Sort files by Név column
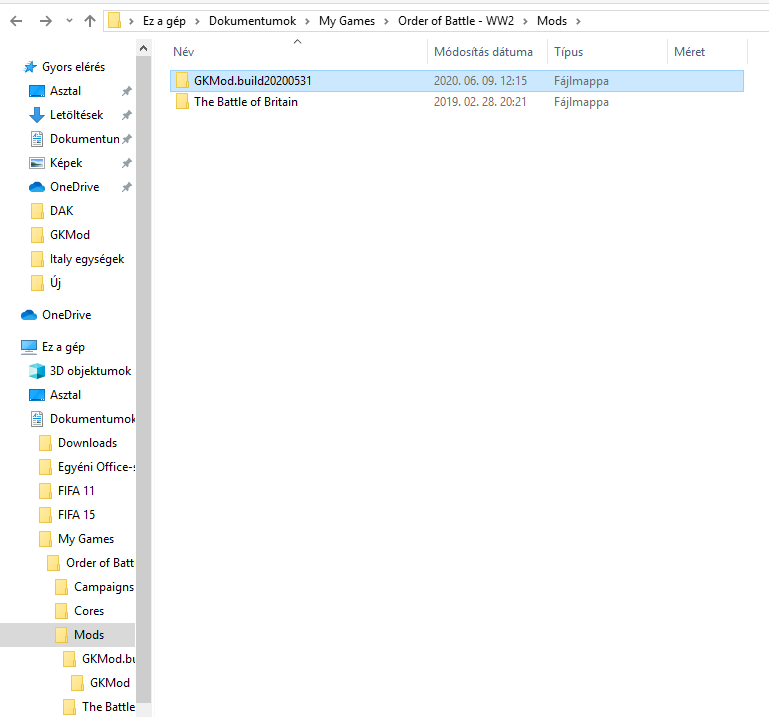This screenshot has width=769, height=717. (x=183, y=52)
